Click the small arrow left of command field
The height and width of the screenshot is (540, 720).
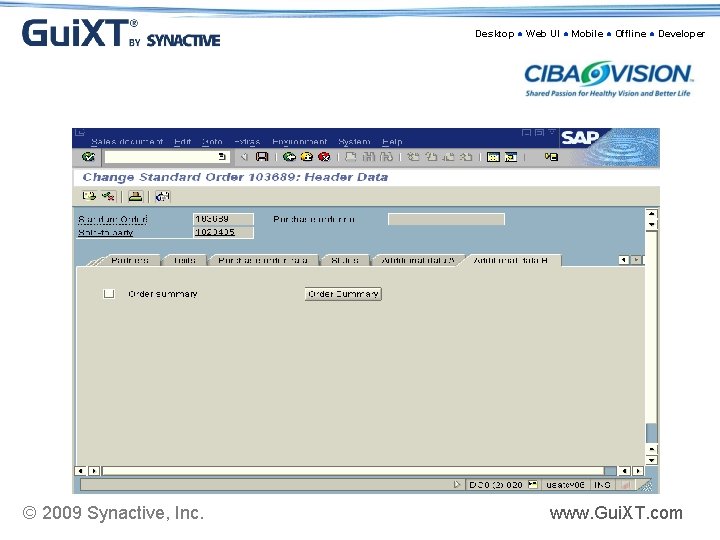tap(244, 157)
